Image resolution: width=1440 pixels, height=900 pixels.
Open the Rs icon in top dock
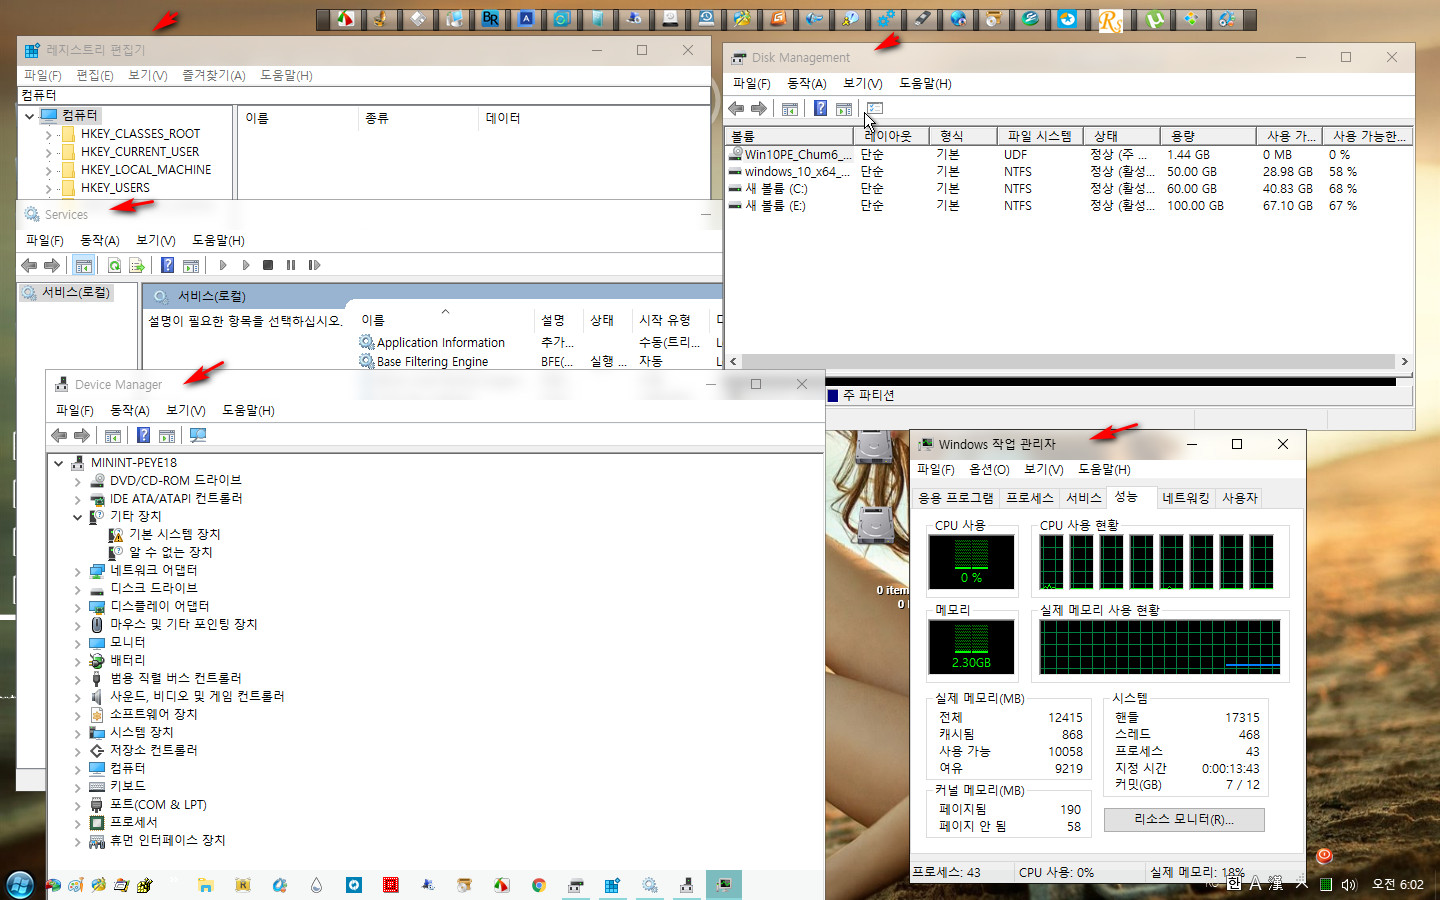1110,19
